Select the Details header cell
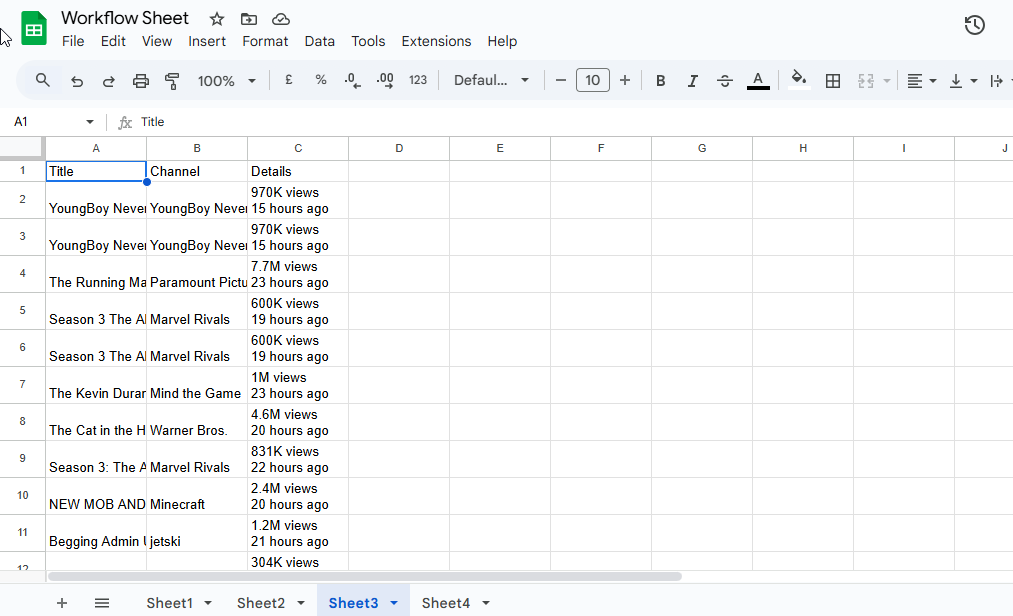The width and height of the screenshot is (1013, 616). (298, 171)
